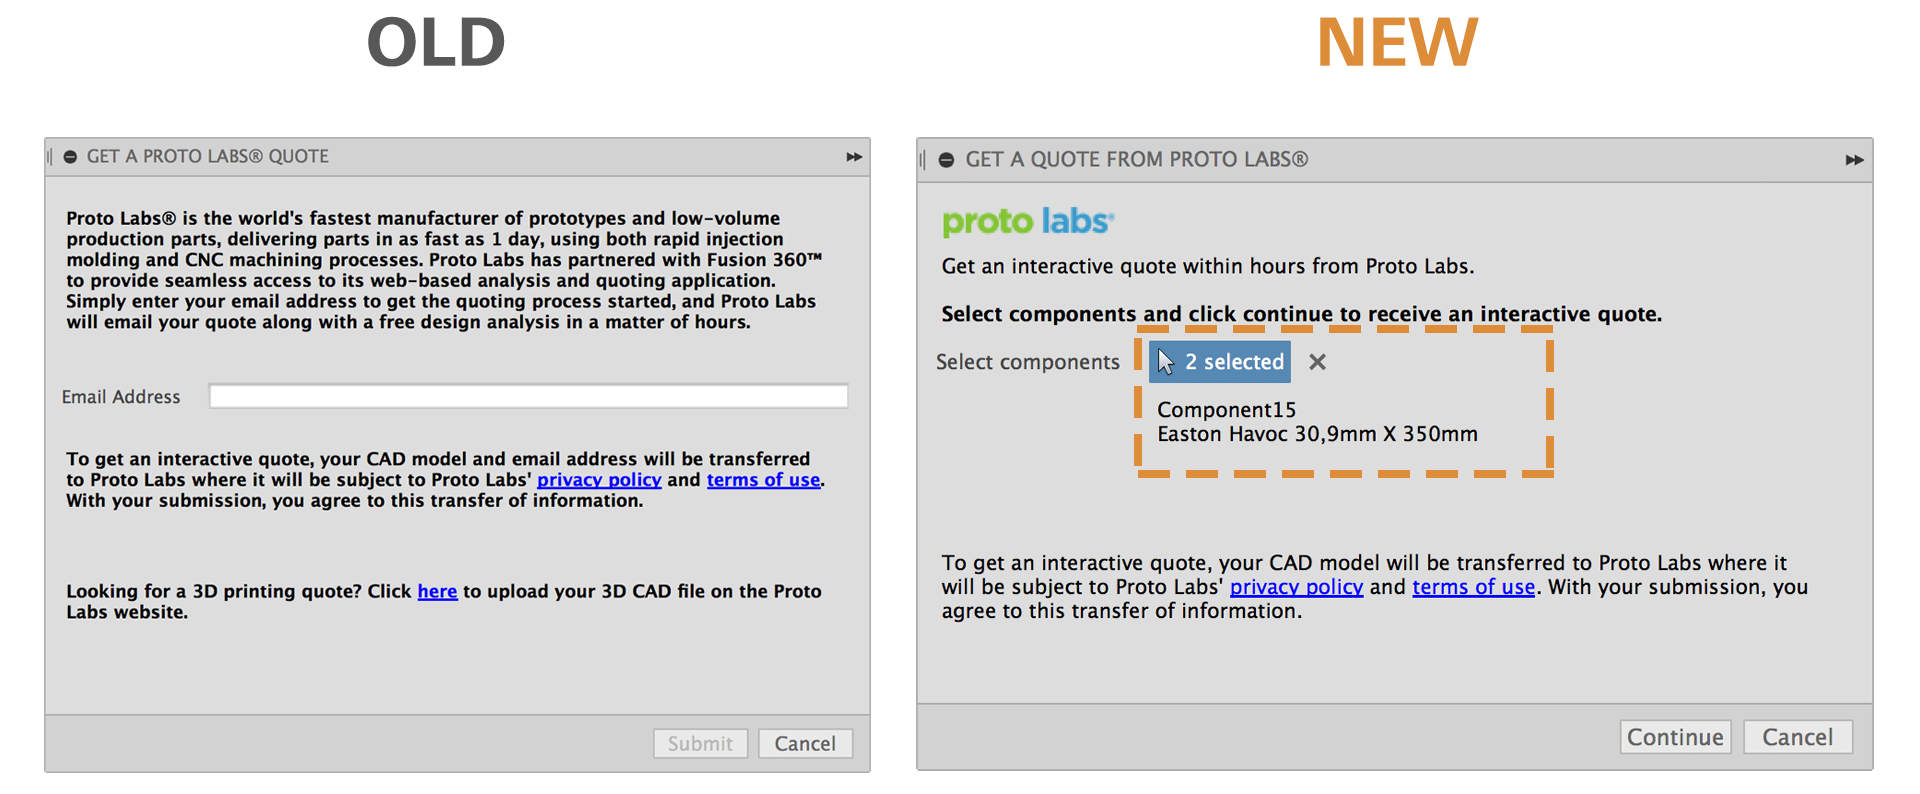Viewport: 1920px width, 794px height.
Task: Click the Email Address input field
Action: tap(528, 396)
